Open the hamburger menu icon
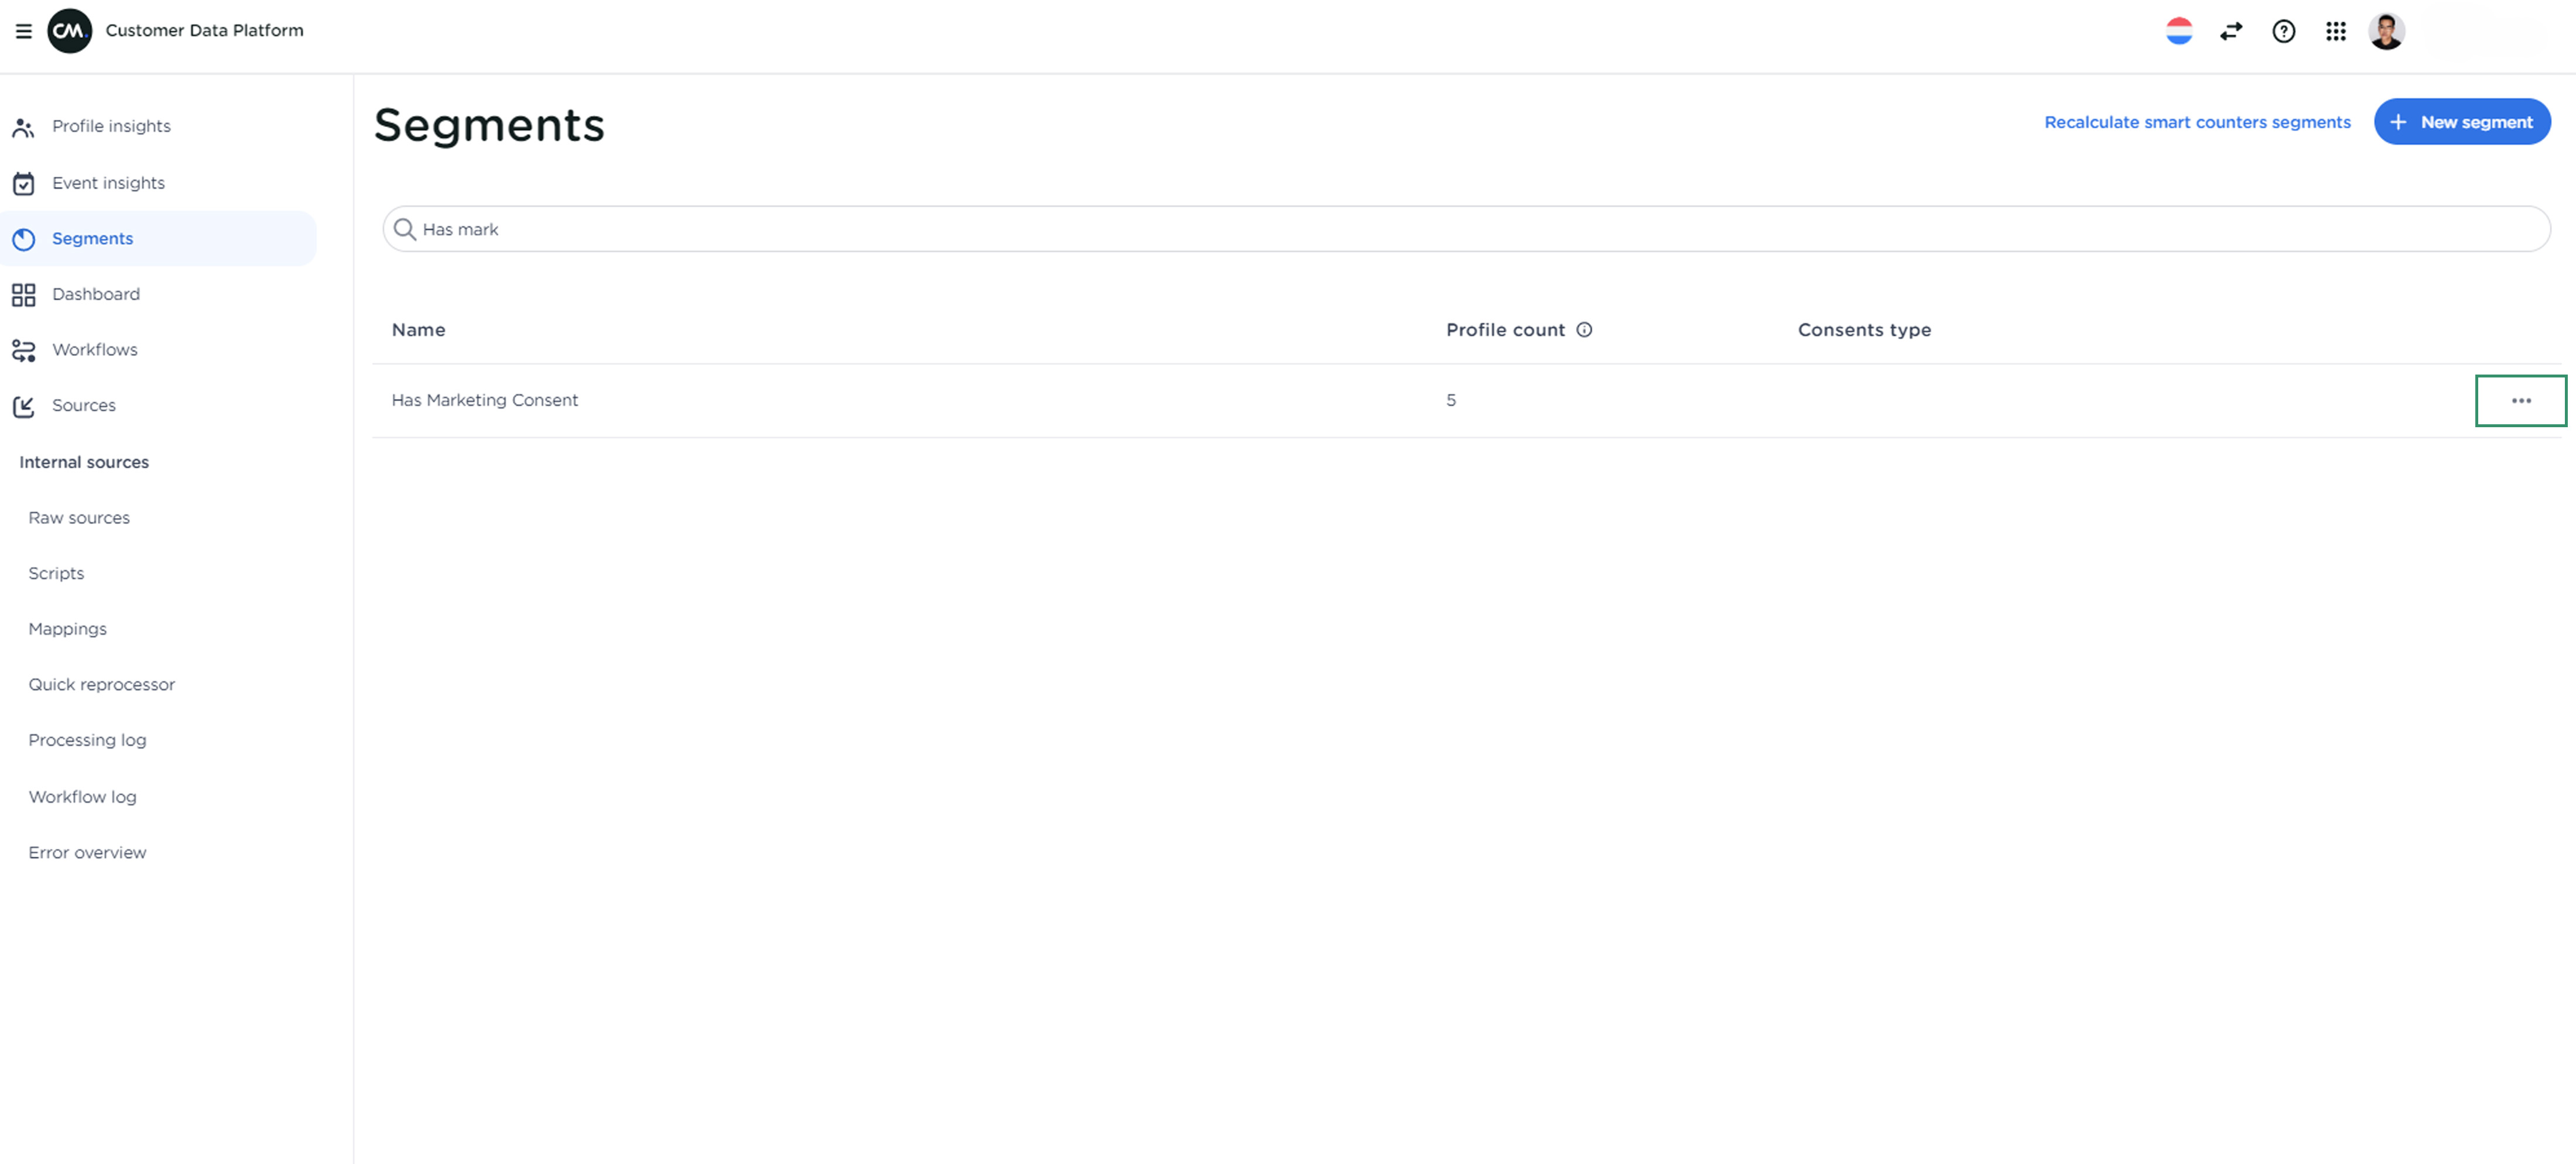The height and width of the screenshot is (1164, 2576). click(x=24, y=31)
